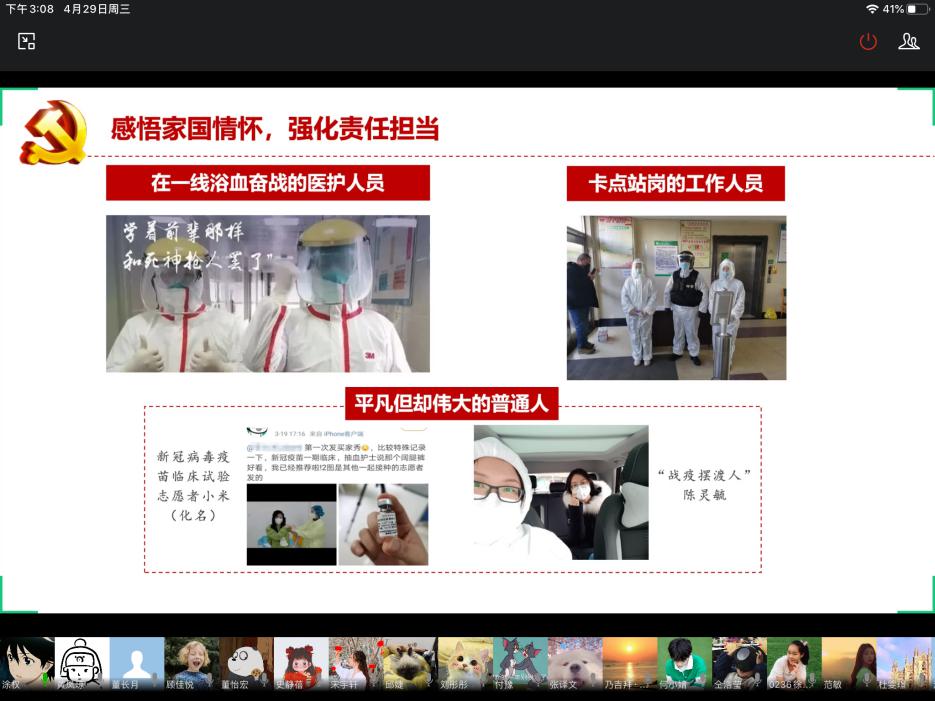Screen dimensions: 935x701
Task: Tap the vaccine volunteer Weibo post screenshot
Action: [x=337, y=495]
